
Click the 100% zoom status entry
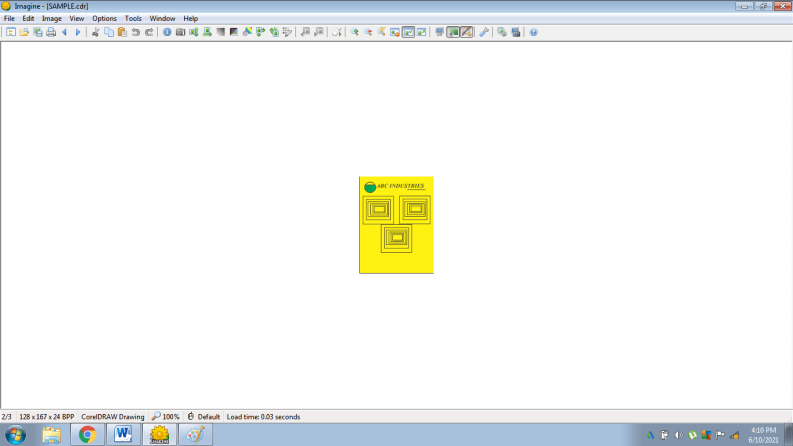pos(165,417)
